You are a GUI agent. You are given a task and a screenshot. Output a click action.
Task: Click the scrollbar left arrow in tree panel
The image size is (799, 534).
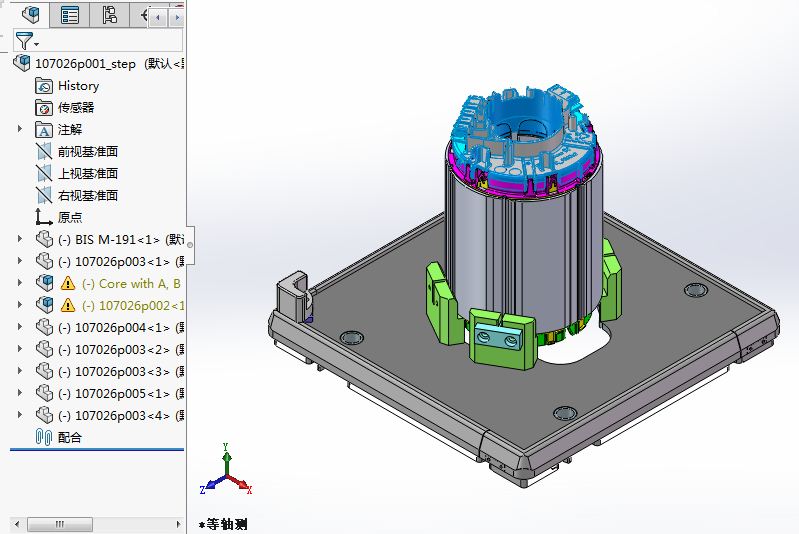tap(17, 524)
